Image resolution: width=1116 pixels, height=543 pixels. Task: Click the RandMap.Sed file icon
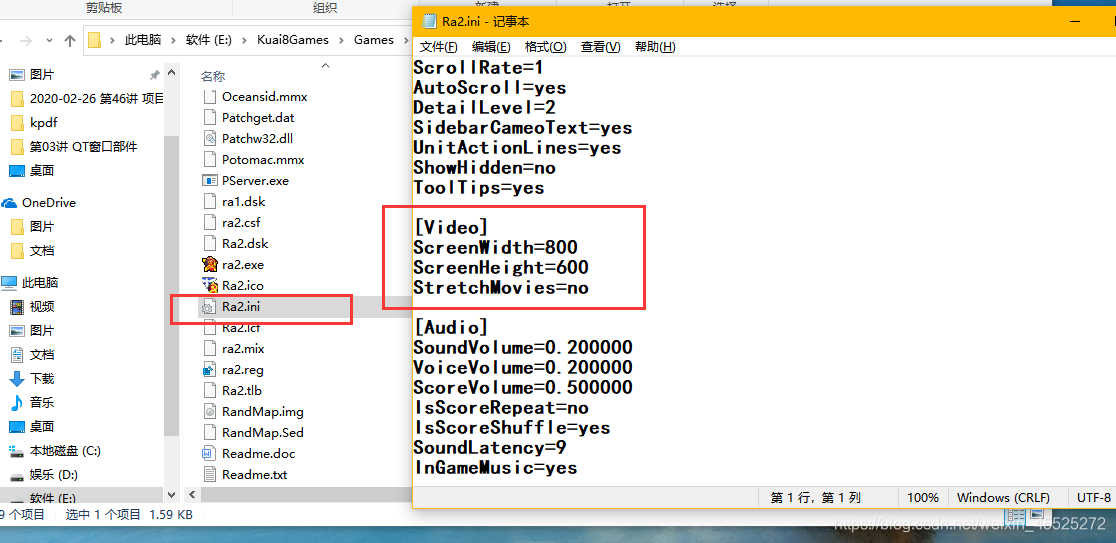(x=209, y=433)
